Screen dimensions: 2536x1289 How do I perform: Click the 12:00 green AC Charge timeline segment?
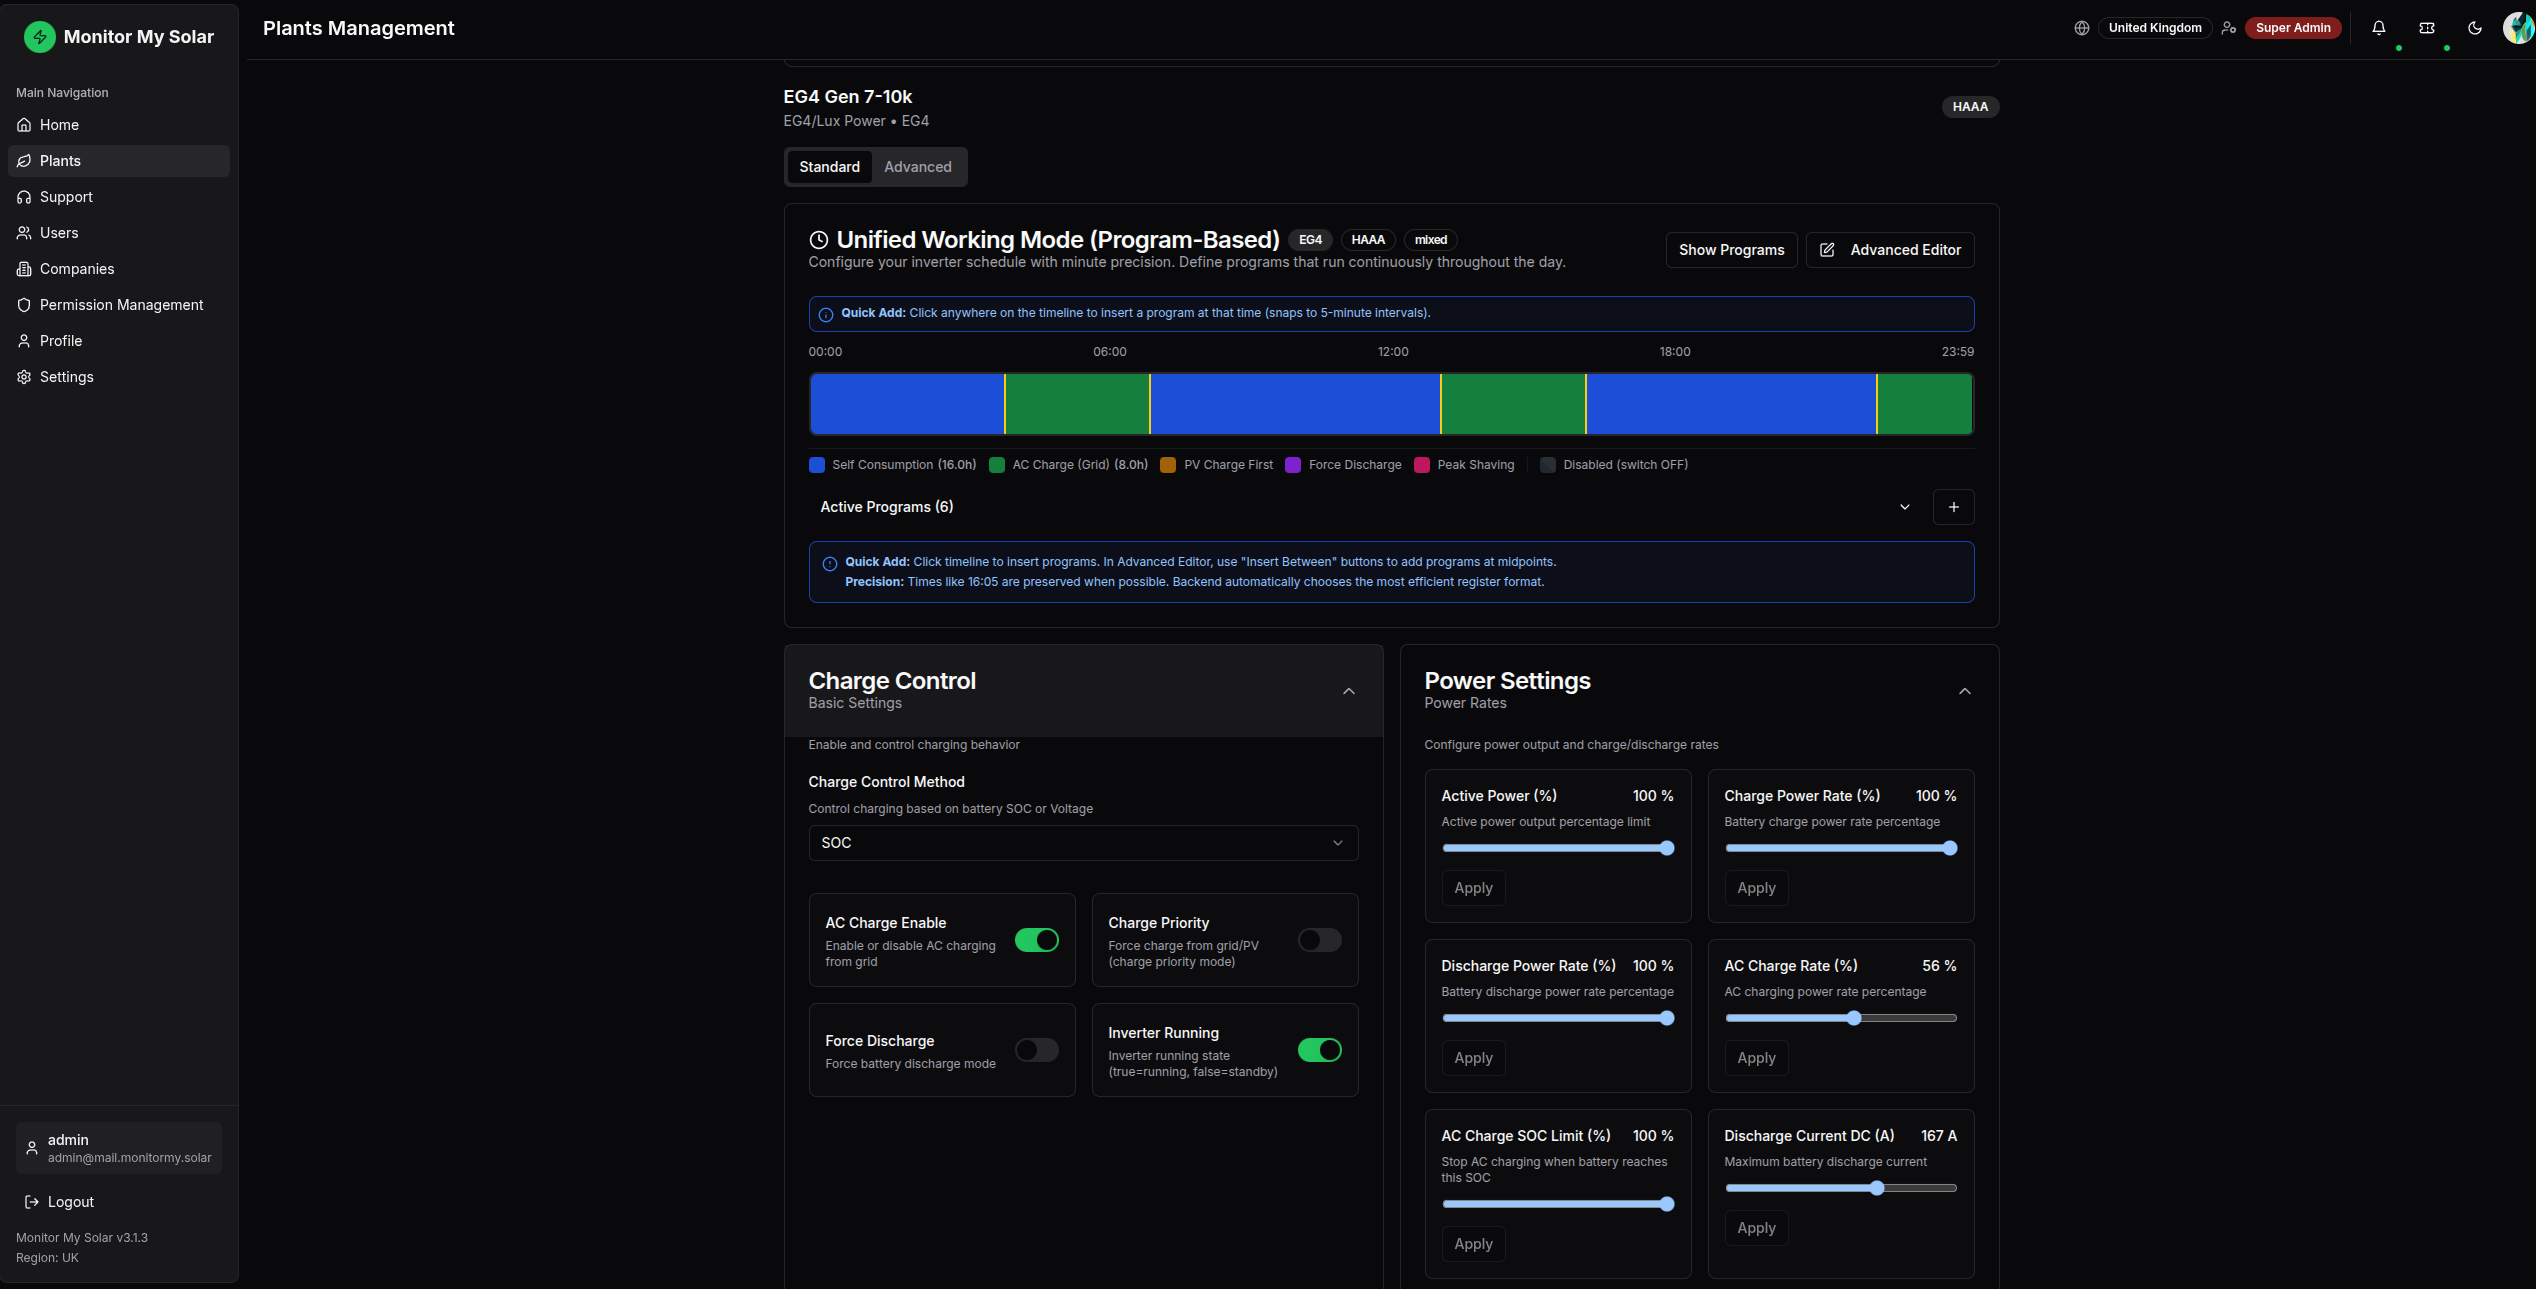point(1513,404)
